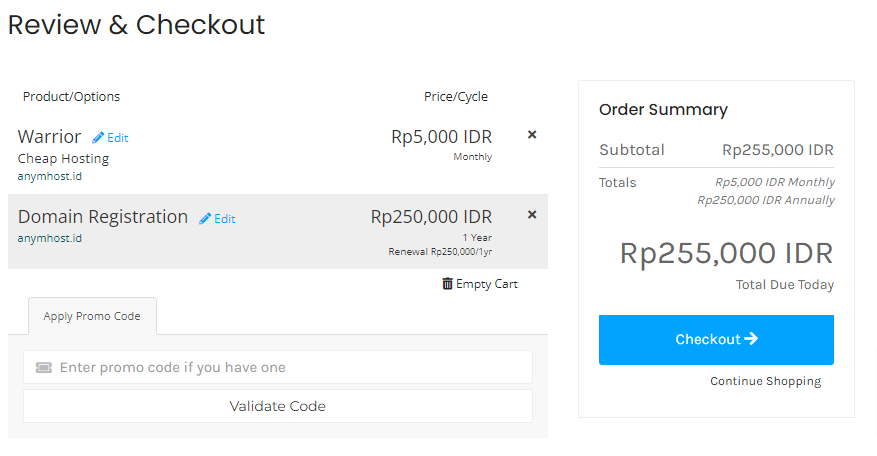Click the ticket icon in promo field
Viewport: 877px width, 456px height.
point(43,368)
